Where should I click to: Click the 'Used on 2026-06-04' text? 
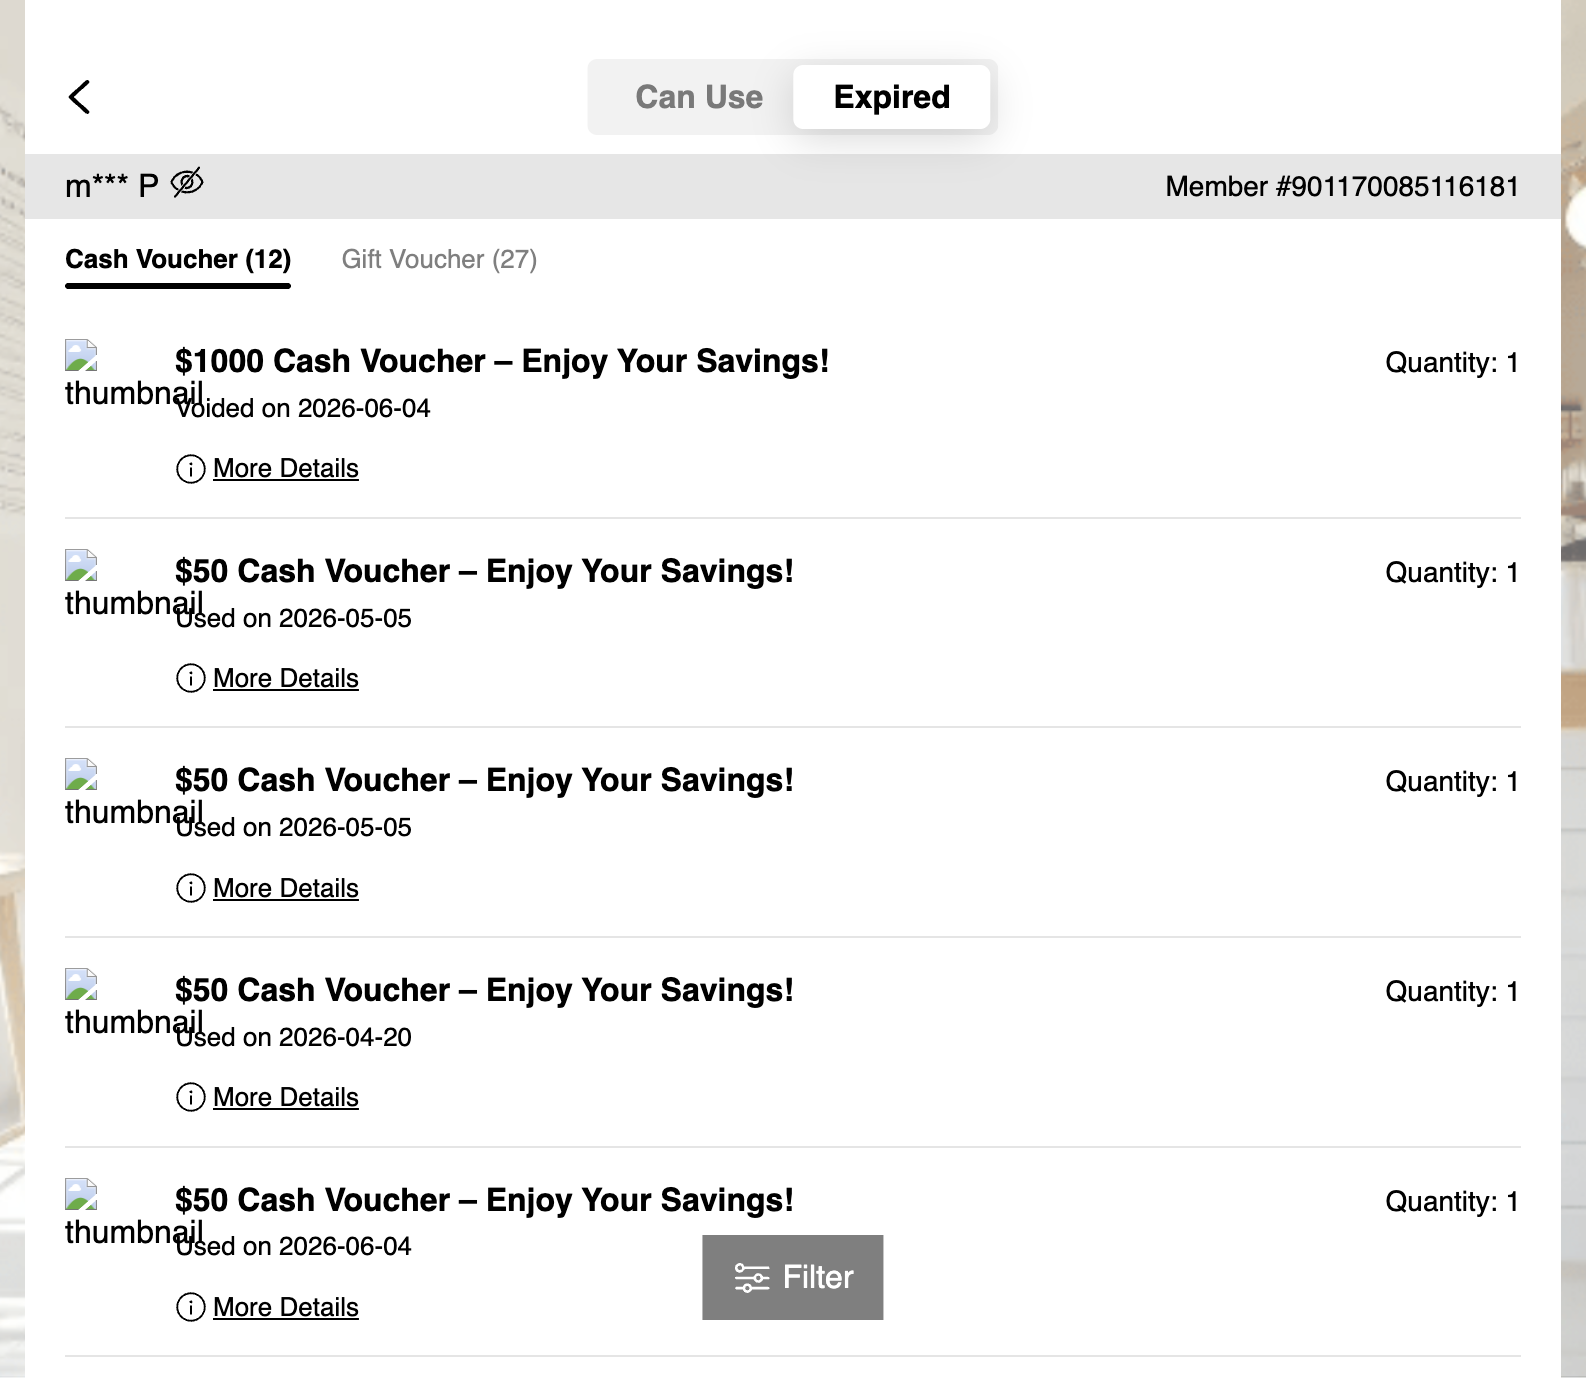(x=294, y=1246)
